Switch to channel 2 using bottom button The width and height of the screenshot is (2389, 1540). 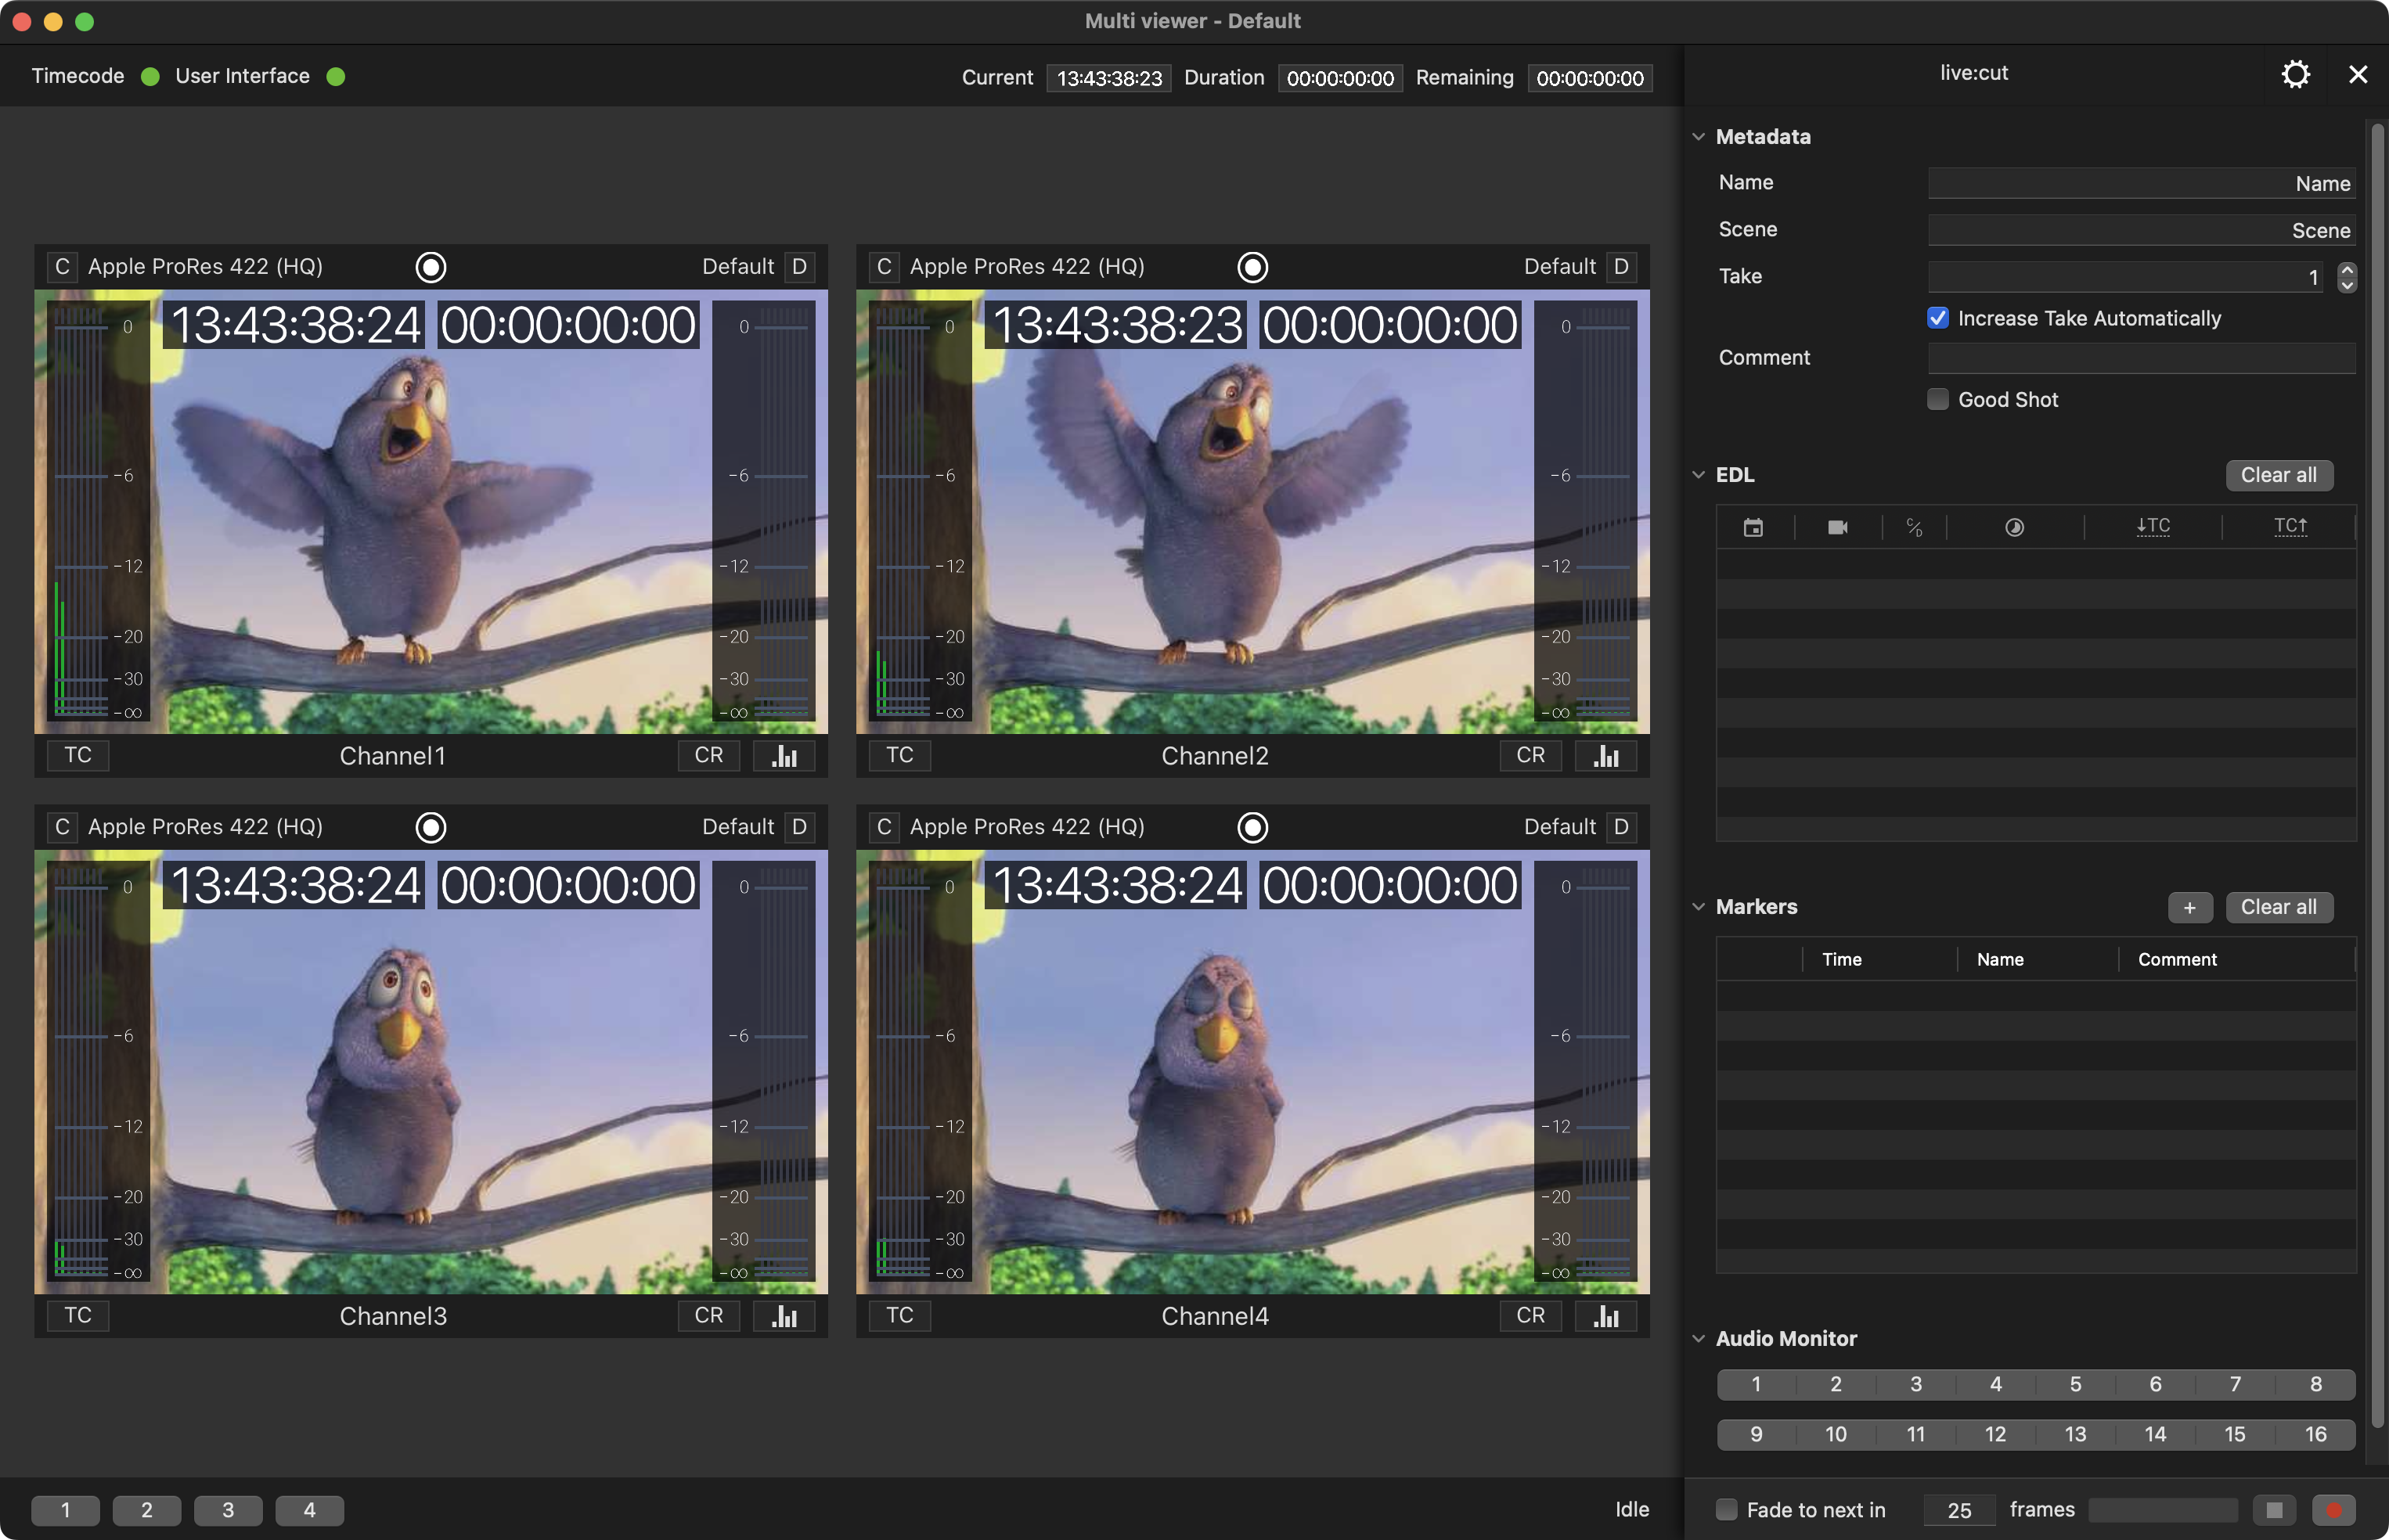[x=147, y=1510]
